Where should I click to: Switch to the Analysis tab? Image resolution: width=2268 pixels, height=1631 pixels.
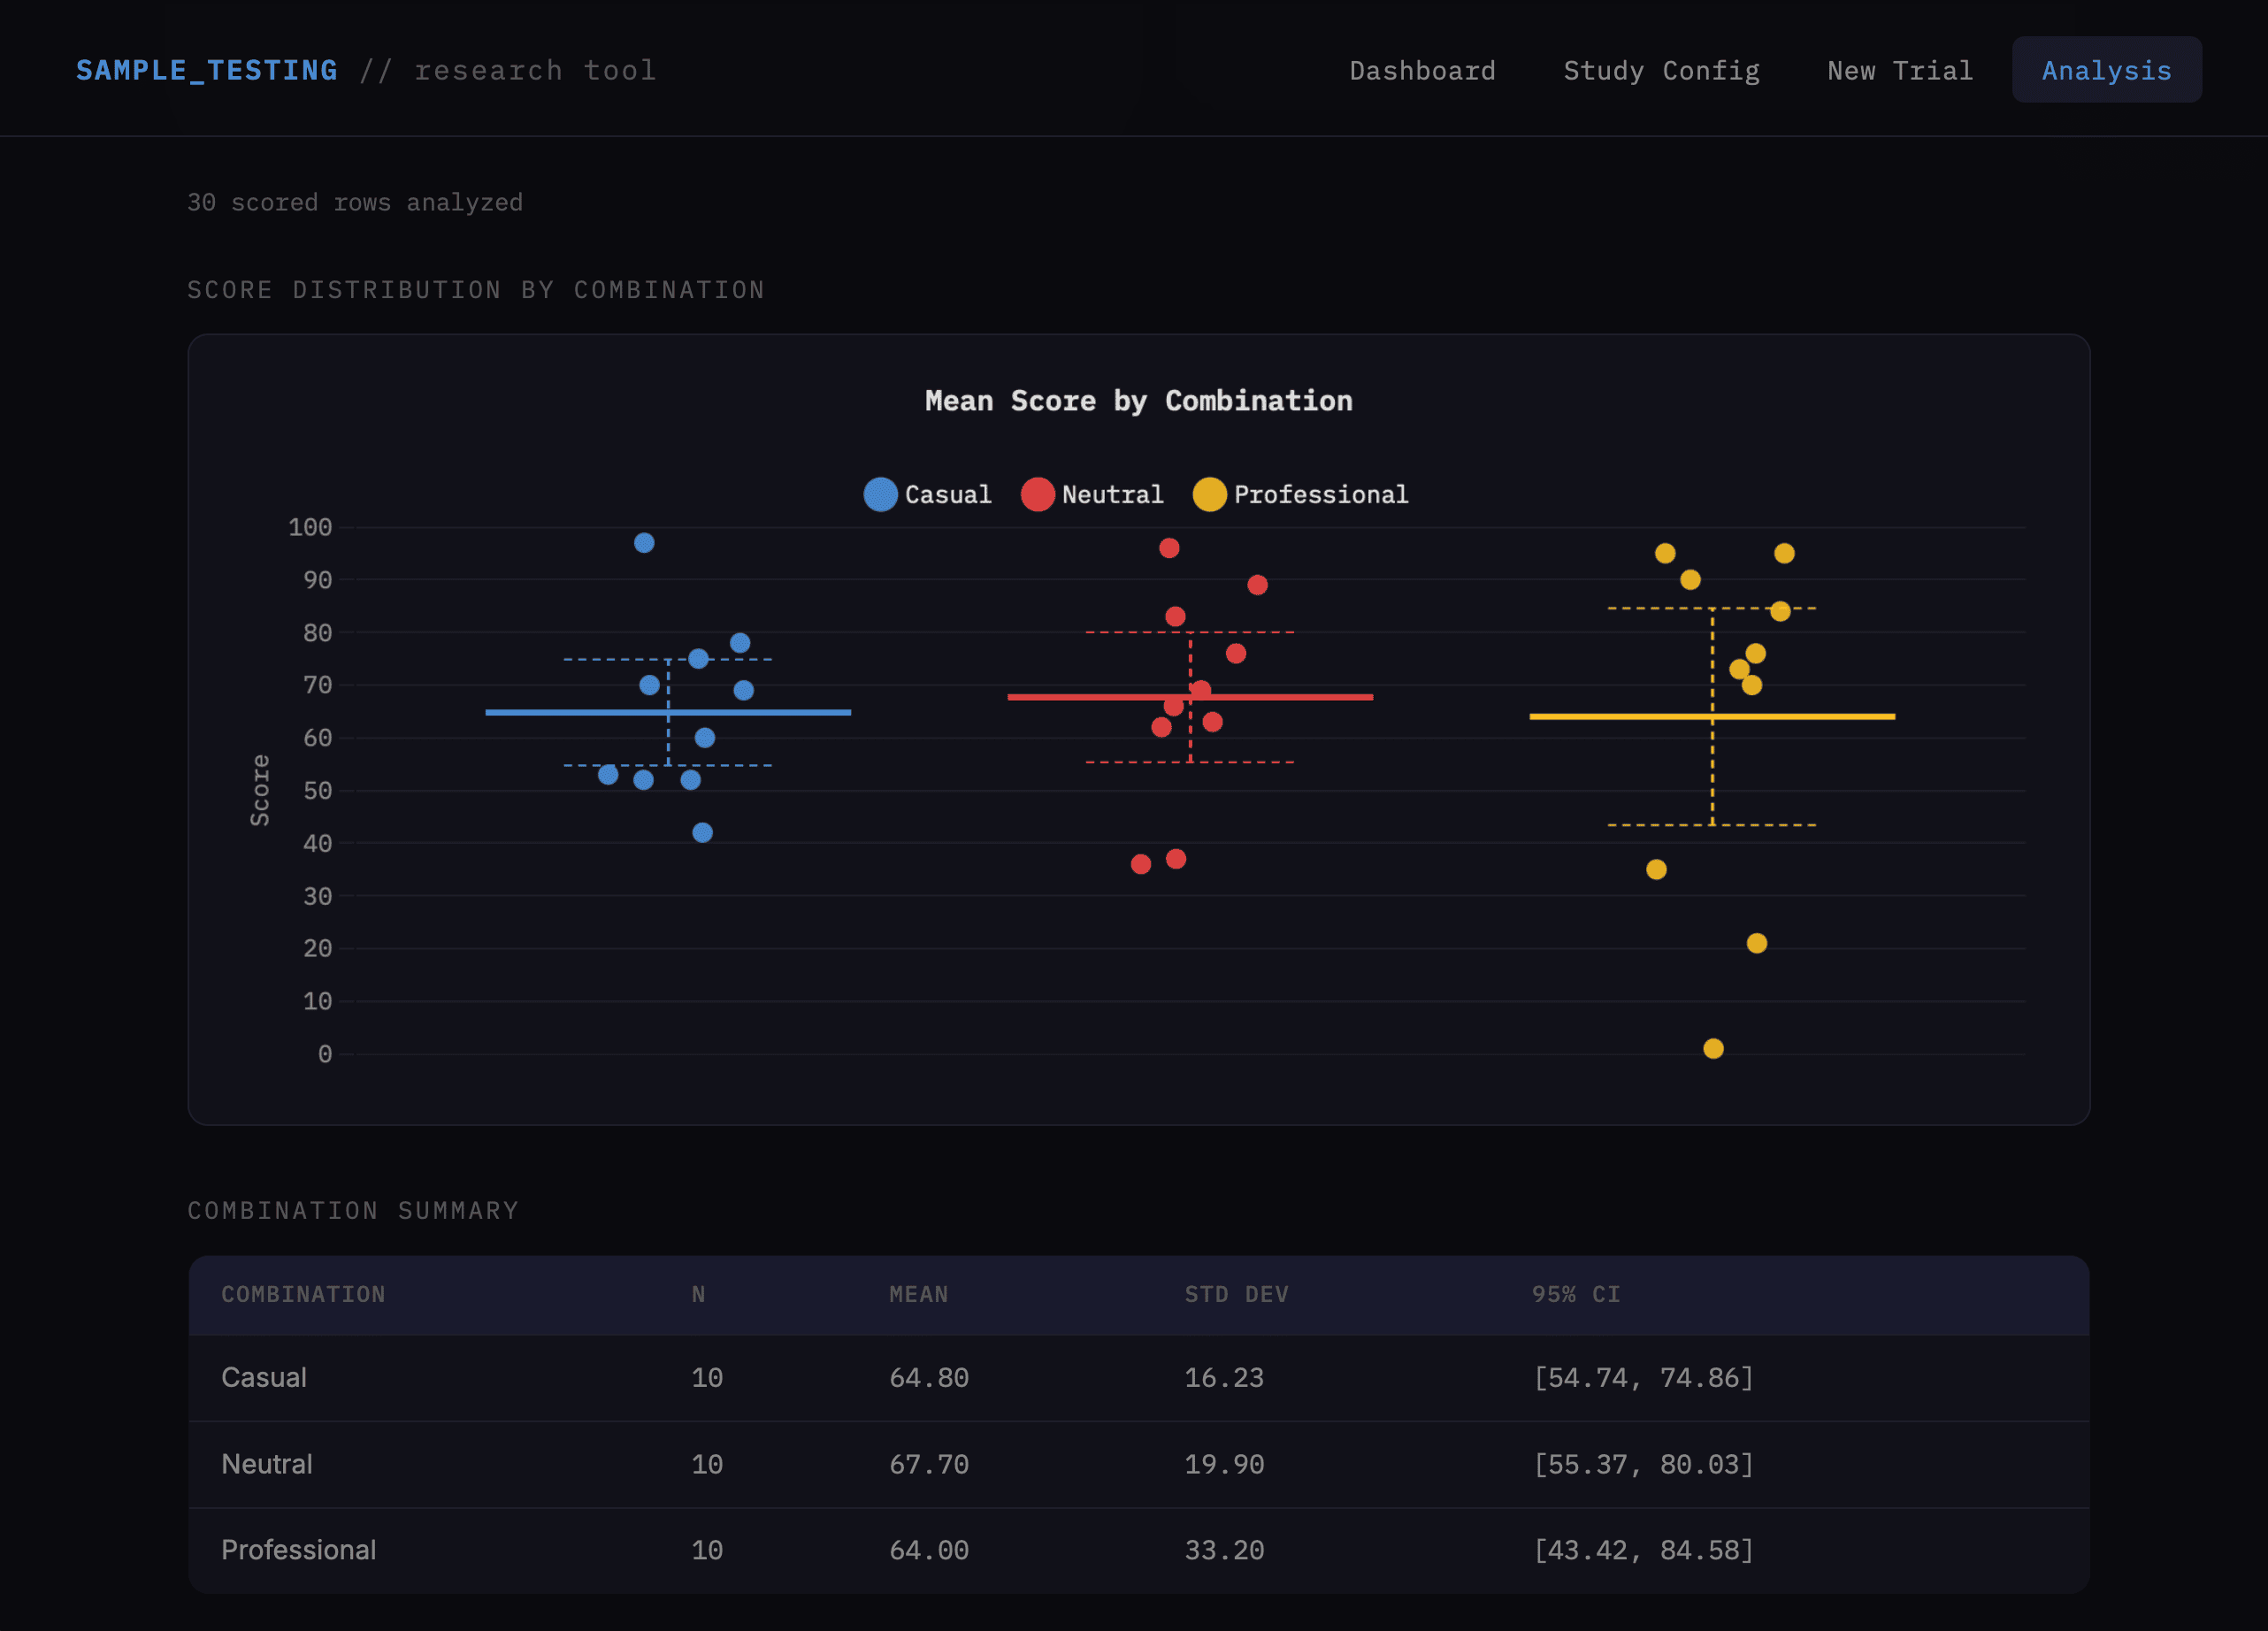coord(2106,69)
